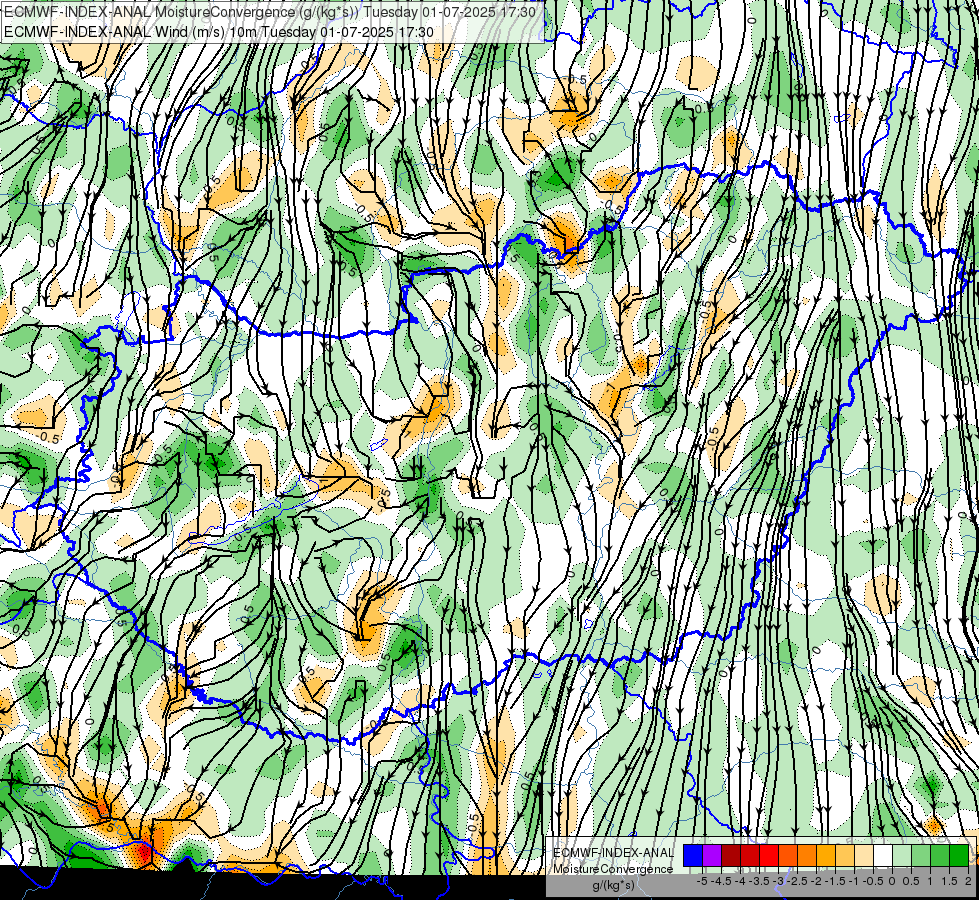Click the 'Wind (m/s) 10m' title line
Viewport: 979px width, 900px height.
(219, 32)
